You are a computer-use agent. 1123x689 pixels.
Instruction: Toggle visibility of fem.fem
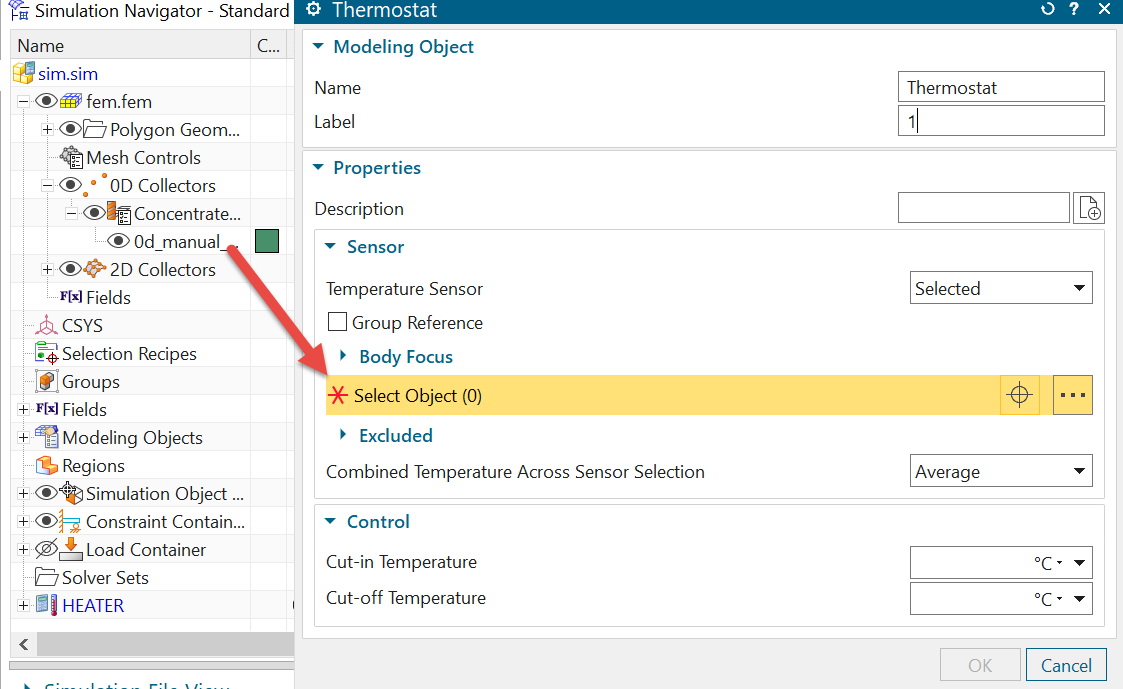(x=46, y=102)
